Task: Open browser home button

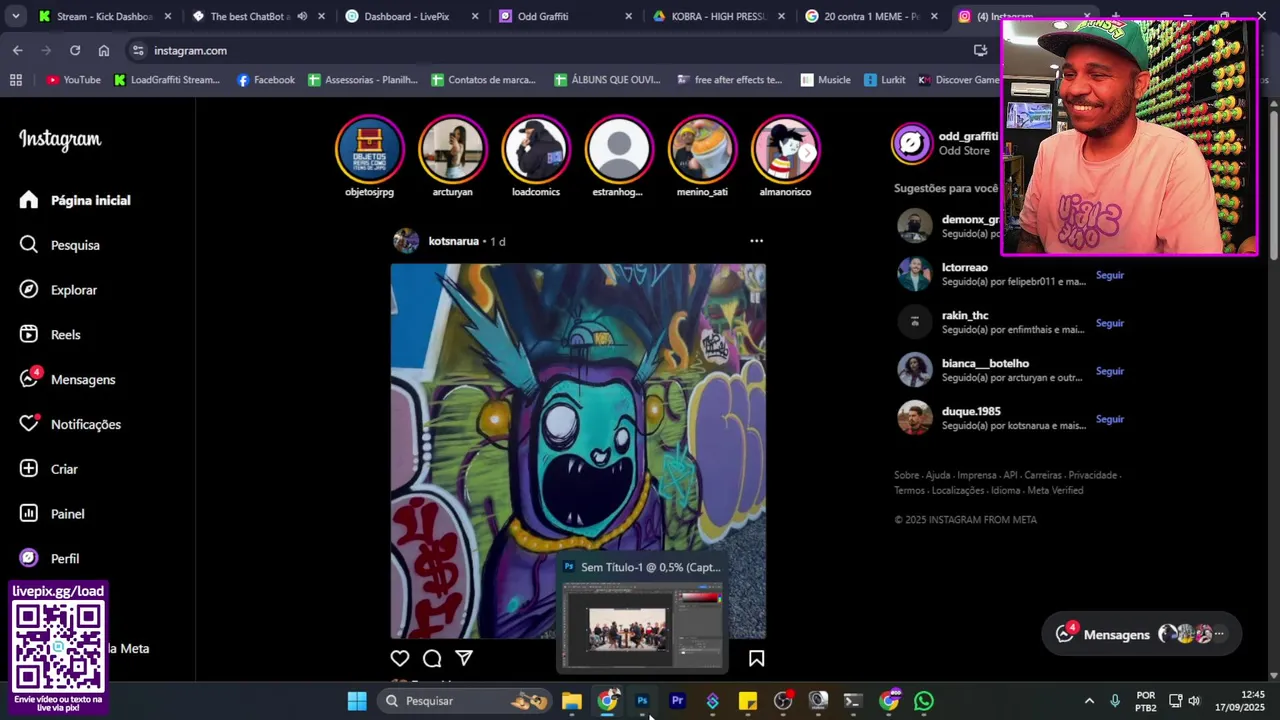Action: click(x=104, y=50)
